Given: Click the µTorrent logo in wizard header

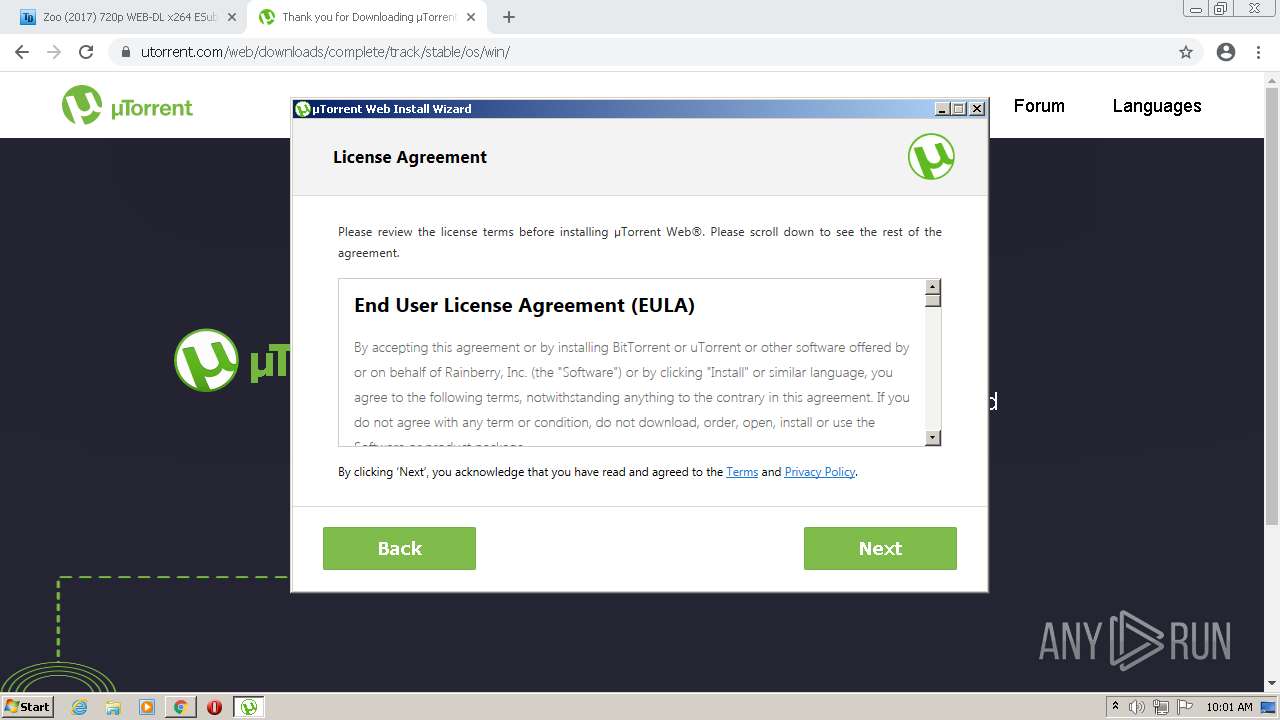Looking at the screenshot, I should click(x=931, y=157).
